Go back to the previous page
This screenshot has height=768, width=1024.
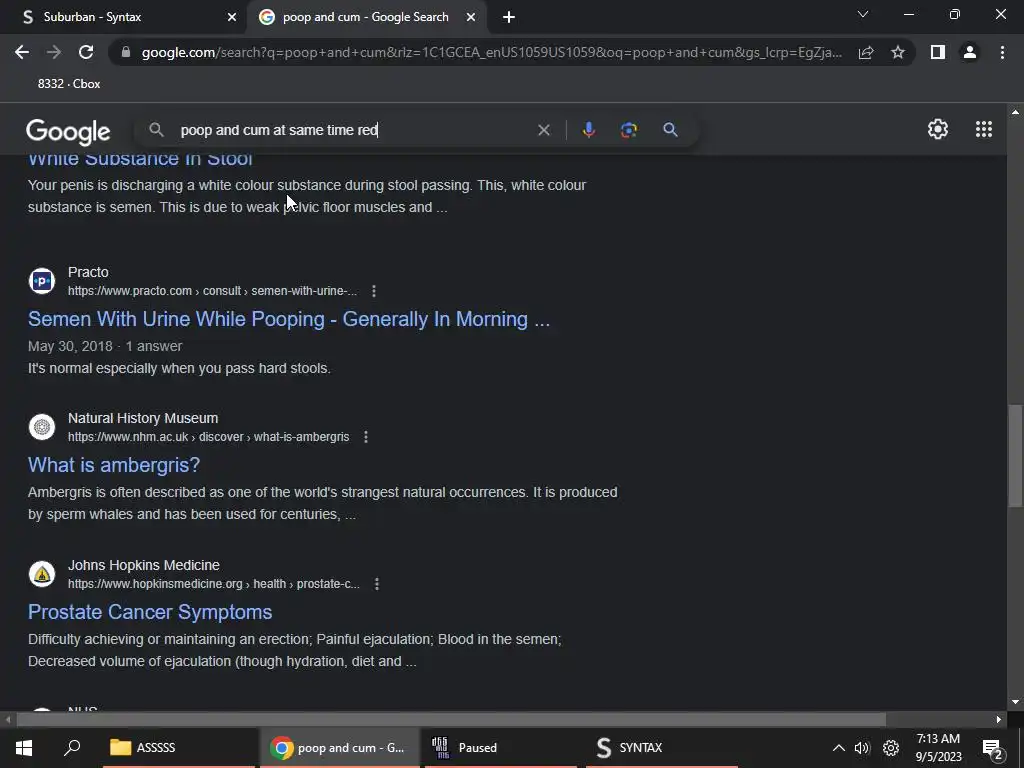tap(22, 52)
